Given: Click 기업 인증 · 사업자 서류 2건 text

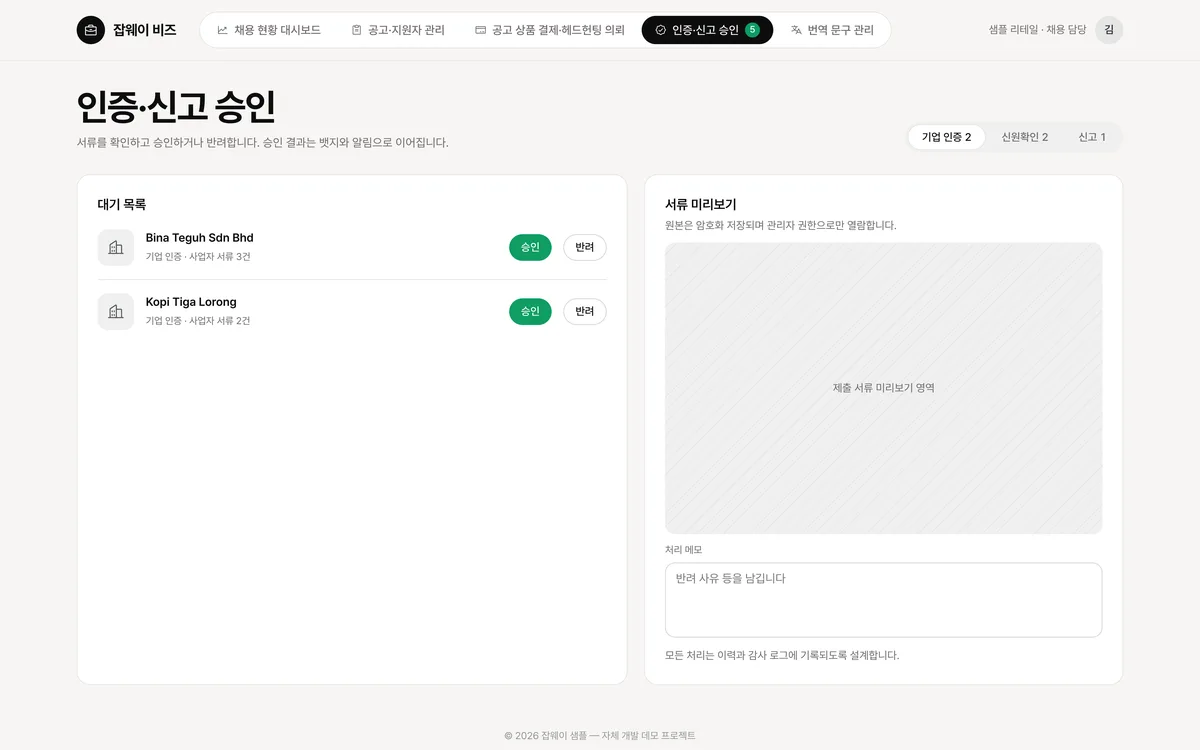Looking at the screenshot, I should pyautogui.click(x=198, y=321).
